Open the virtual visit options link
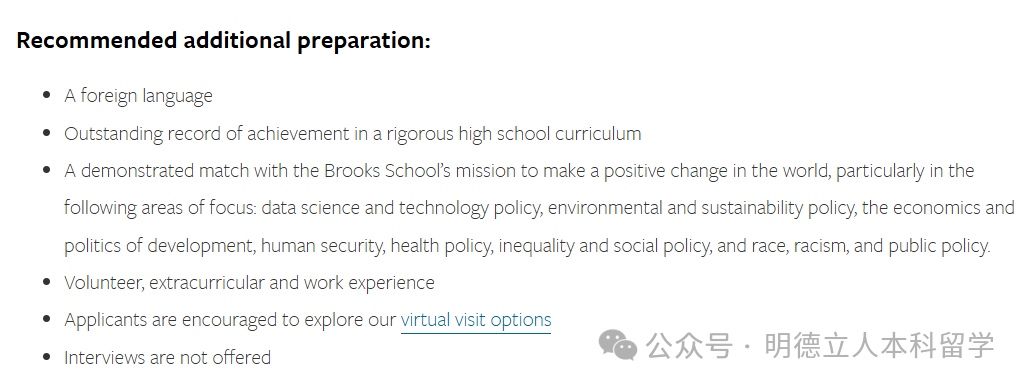This screenshot has width=1027, height=387. [x=476, y=320]
